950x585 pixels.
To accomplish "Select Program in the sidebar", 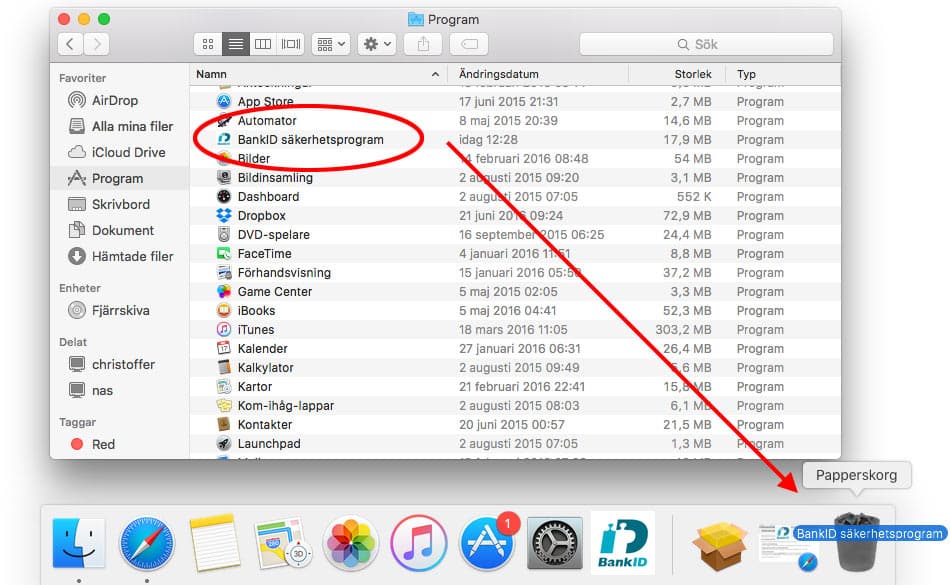I will pyautogui.click(x=118, y=179).
